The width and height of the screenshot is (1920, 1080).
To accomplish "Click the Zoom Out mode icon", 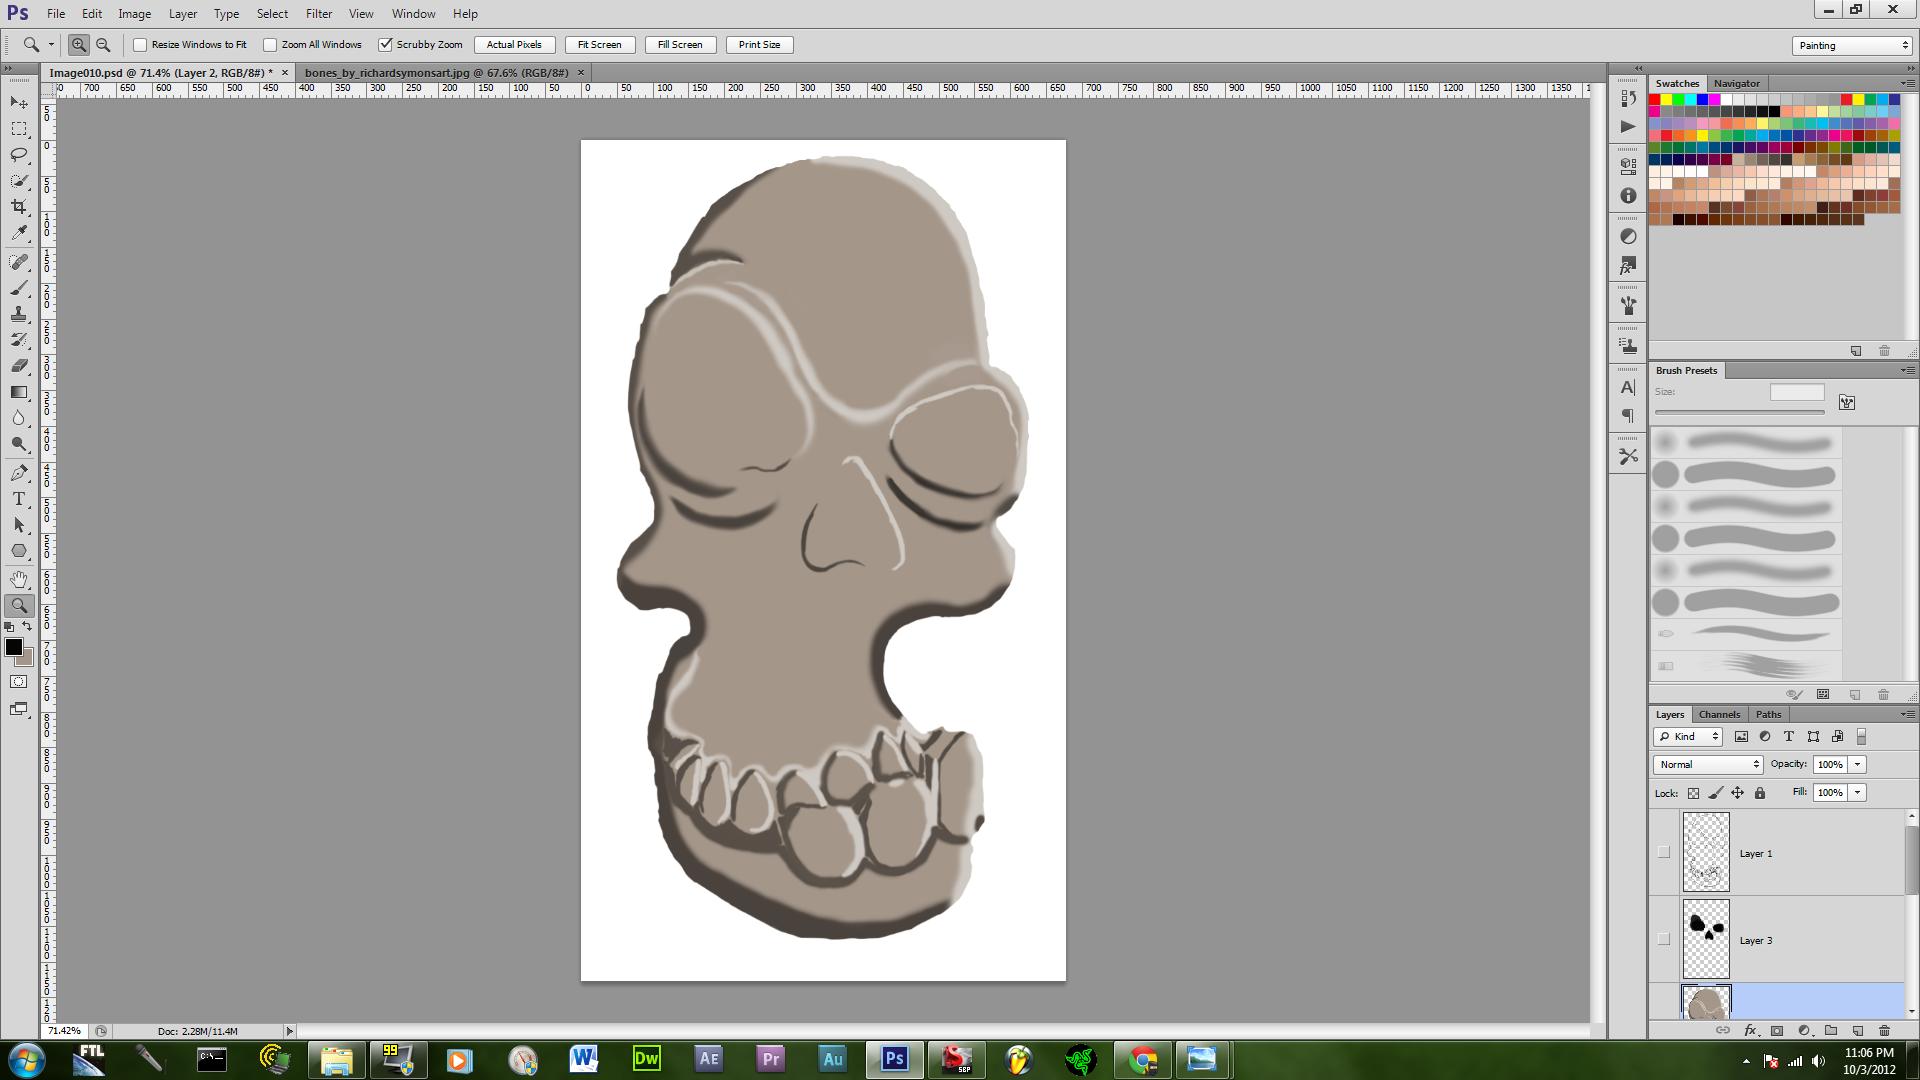I will click(103, 45).
